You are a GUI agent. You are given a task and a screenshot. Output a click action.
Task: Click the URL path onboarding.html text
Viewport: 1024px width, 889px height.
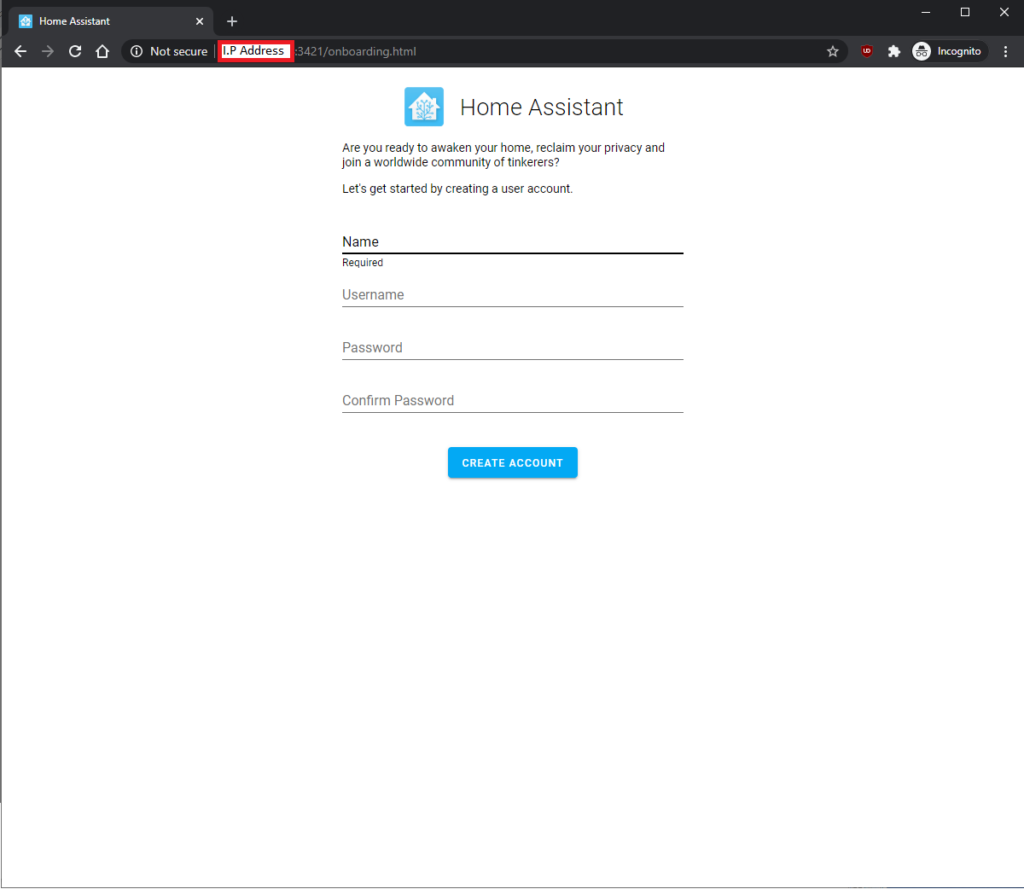pyautogui.click(x=372, y=52)
